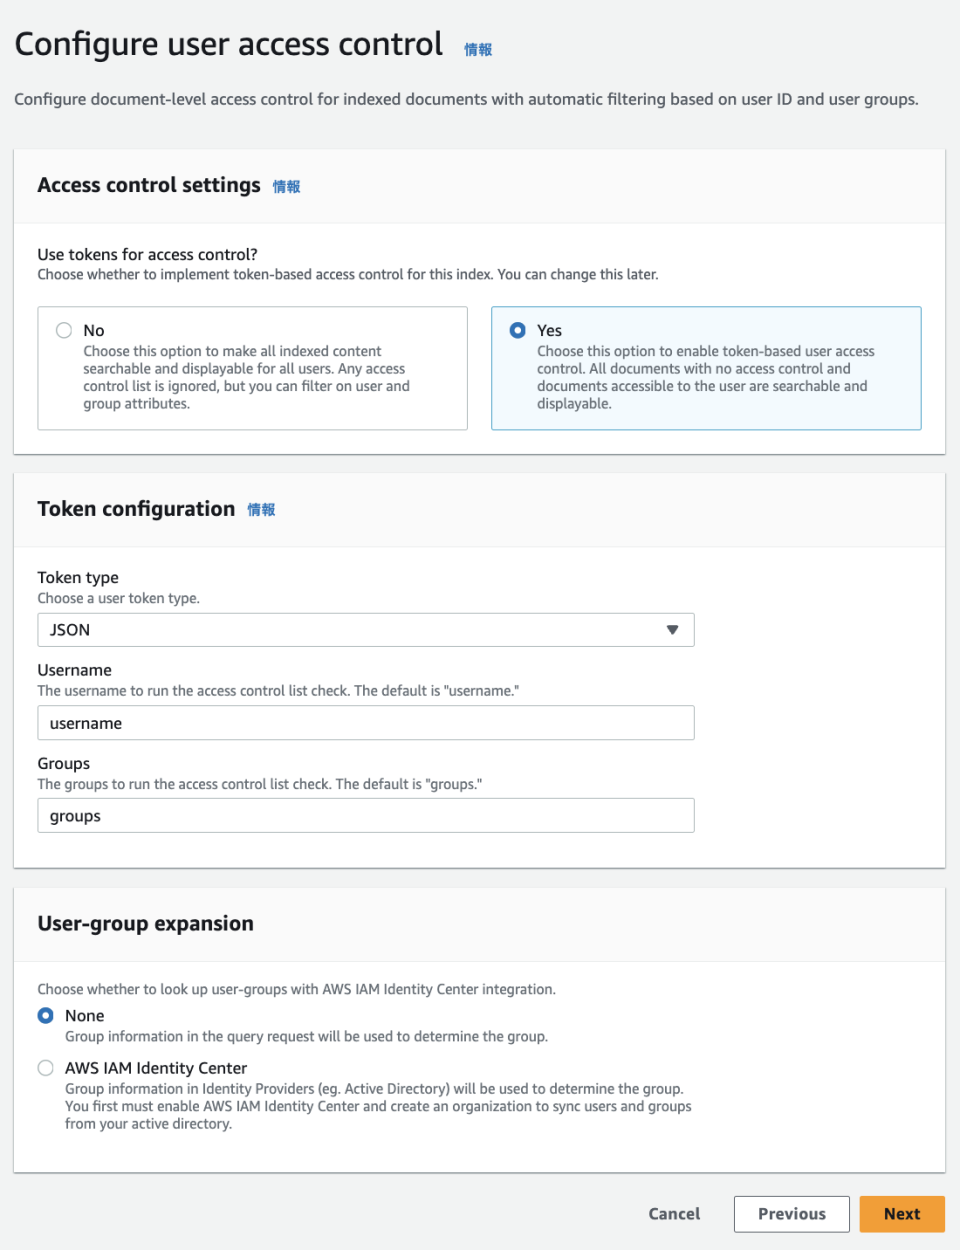
Task: Click the "AWS IAM Identity Center" option label
Action: pyautogui.click(x=156, y=1068)
